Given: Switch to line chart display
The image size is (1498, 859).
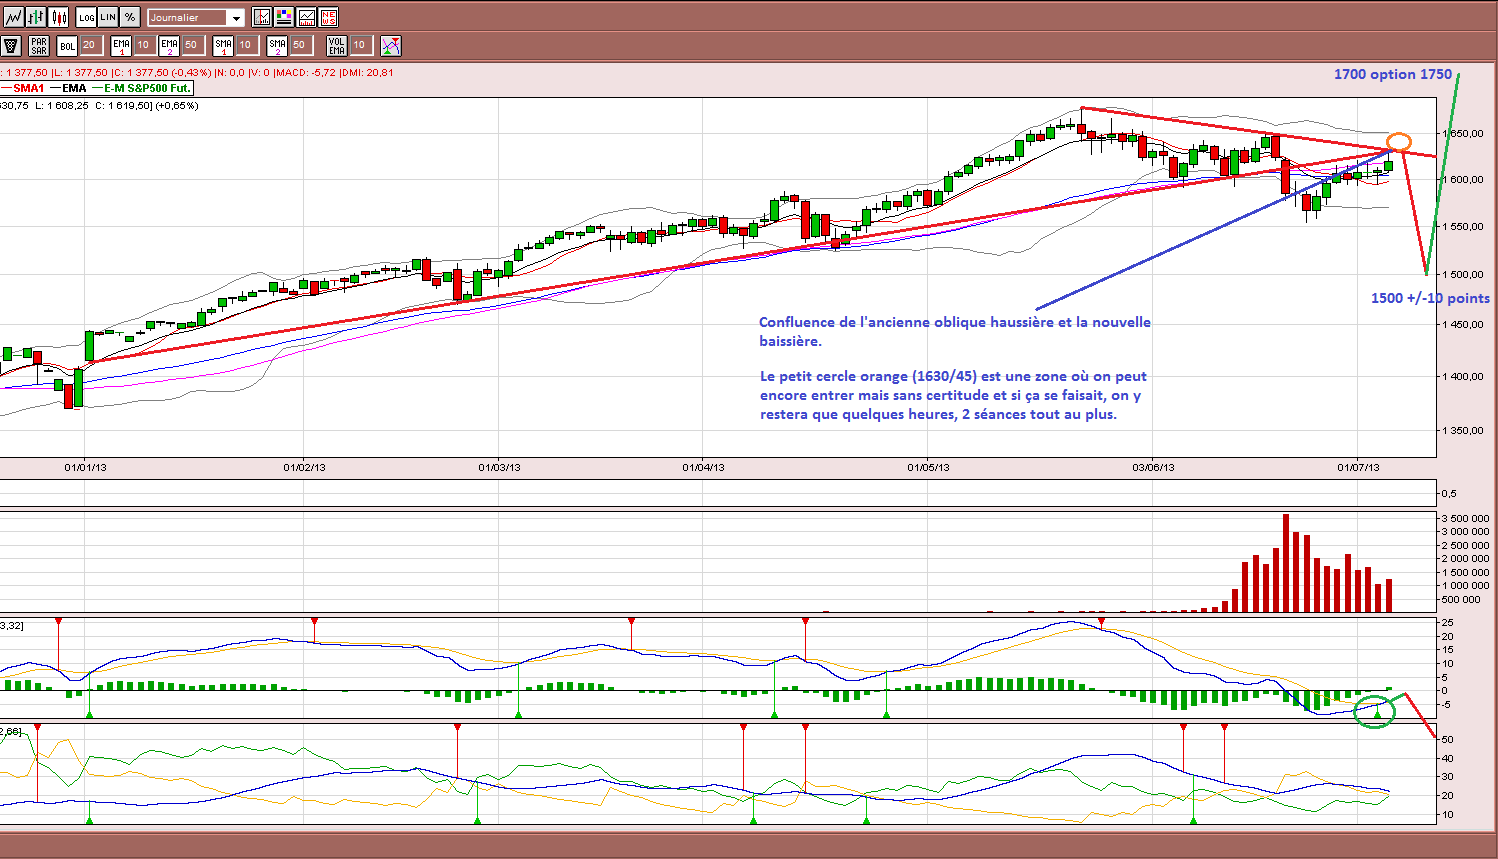Looking at the screenshot, I should tap(13, 17).
